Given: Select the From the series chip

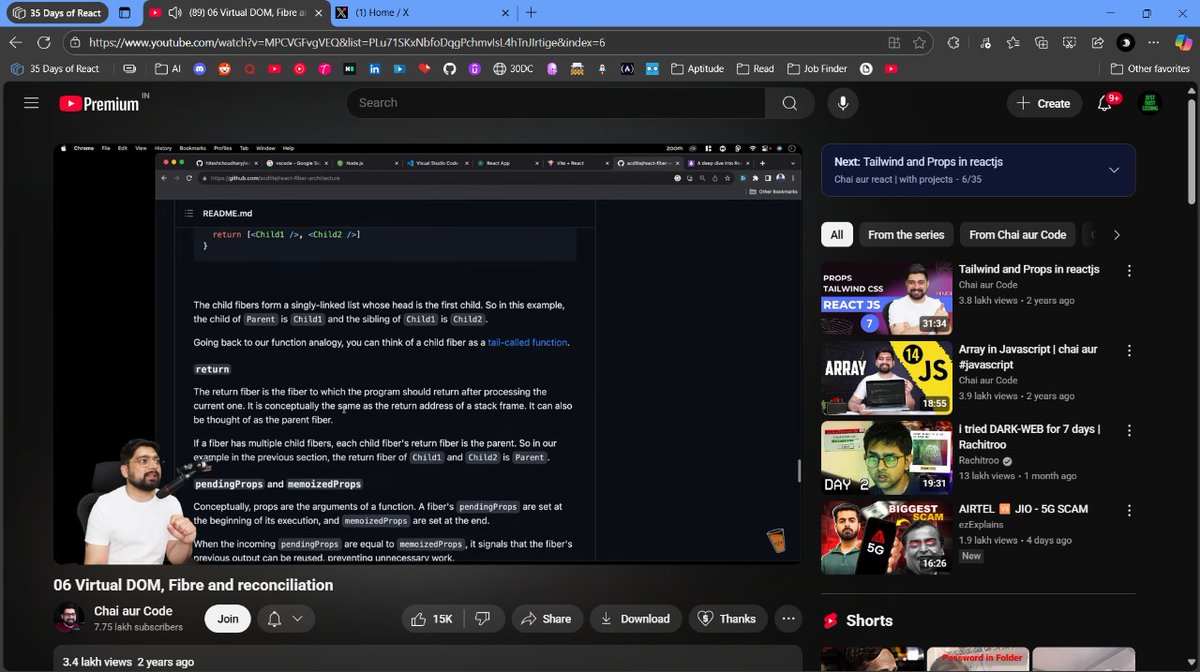Looking at the screenshot, I should point(906,235).
